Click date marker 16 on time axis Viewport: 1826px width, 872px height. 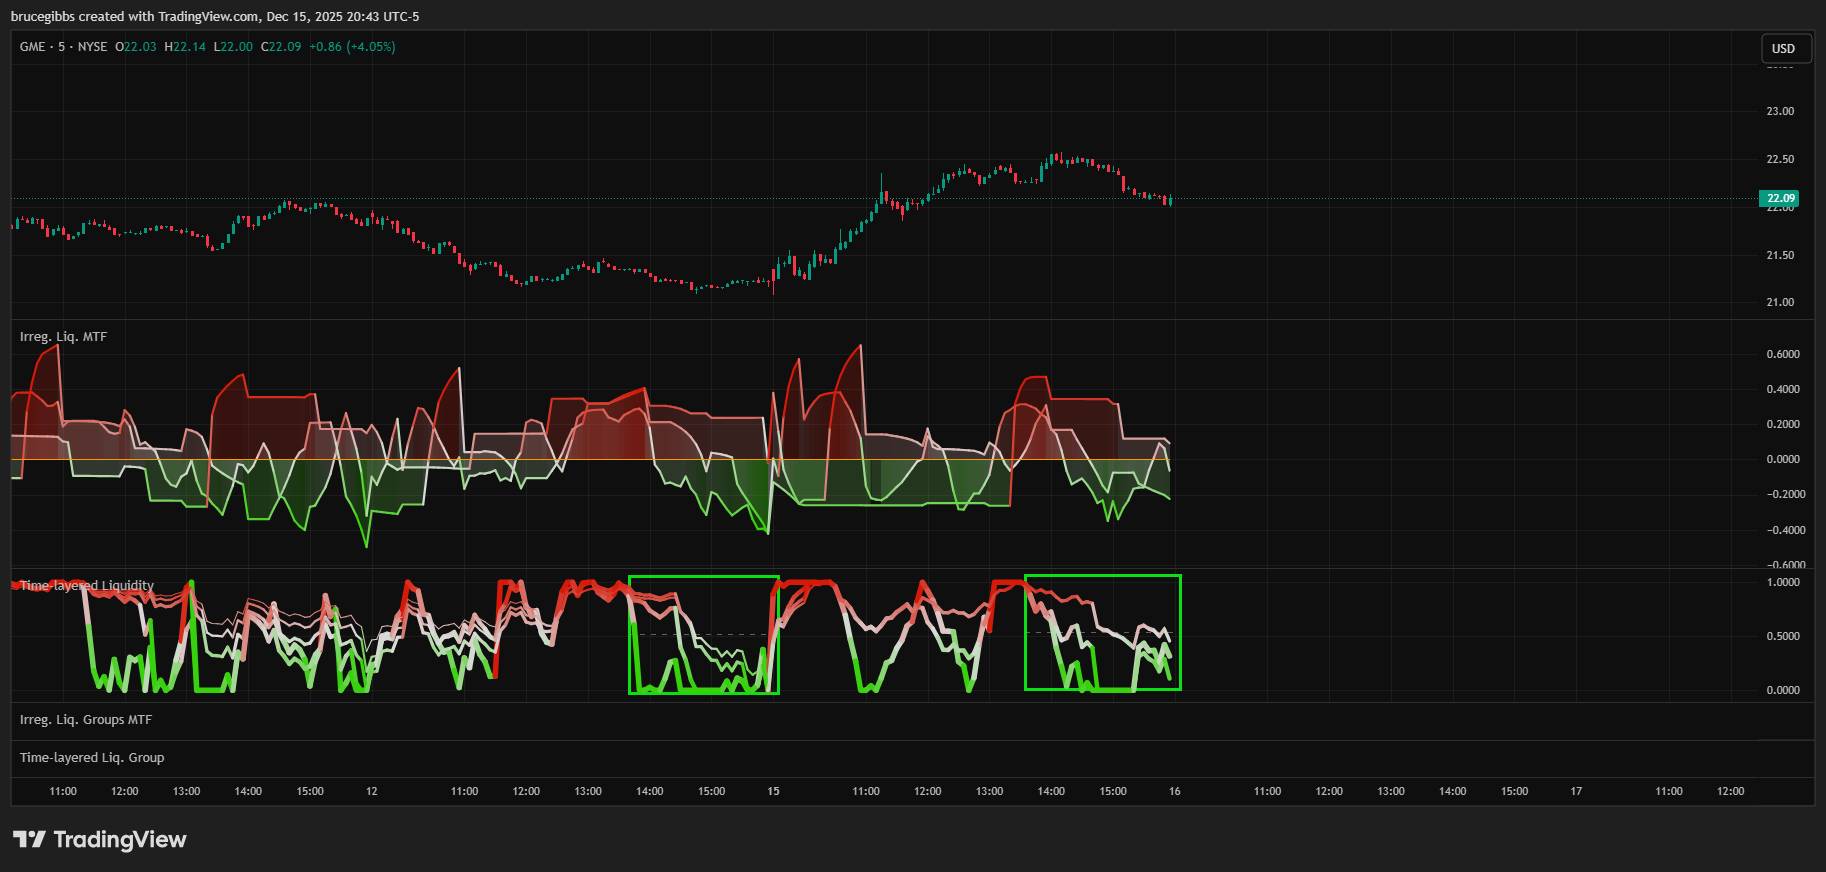(1175, 791)
